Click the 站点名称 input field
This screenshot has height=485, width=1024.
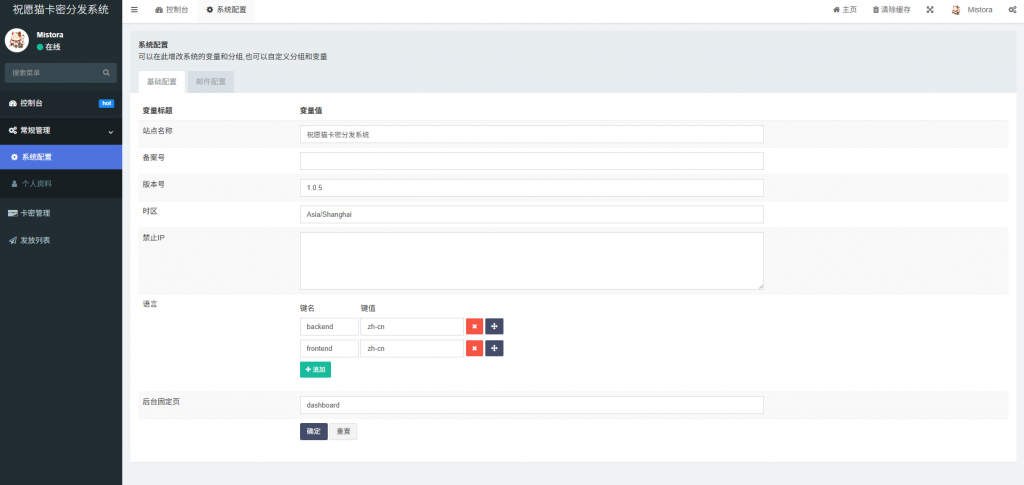point(532,134)
